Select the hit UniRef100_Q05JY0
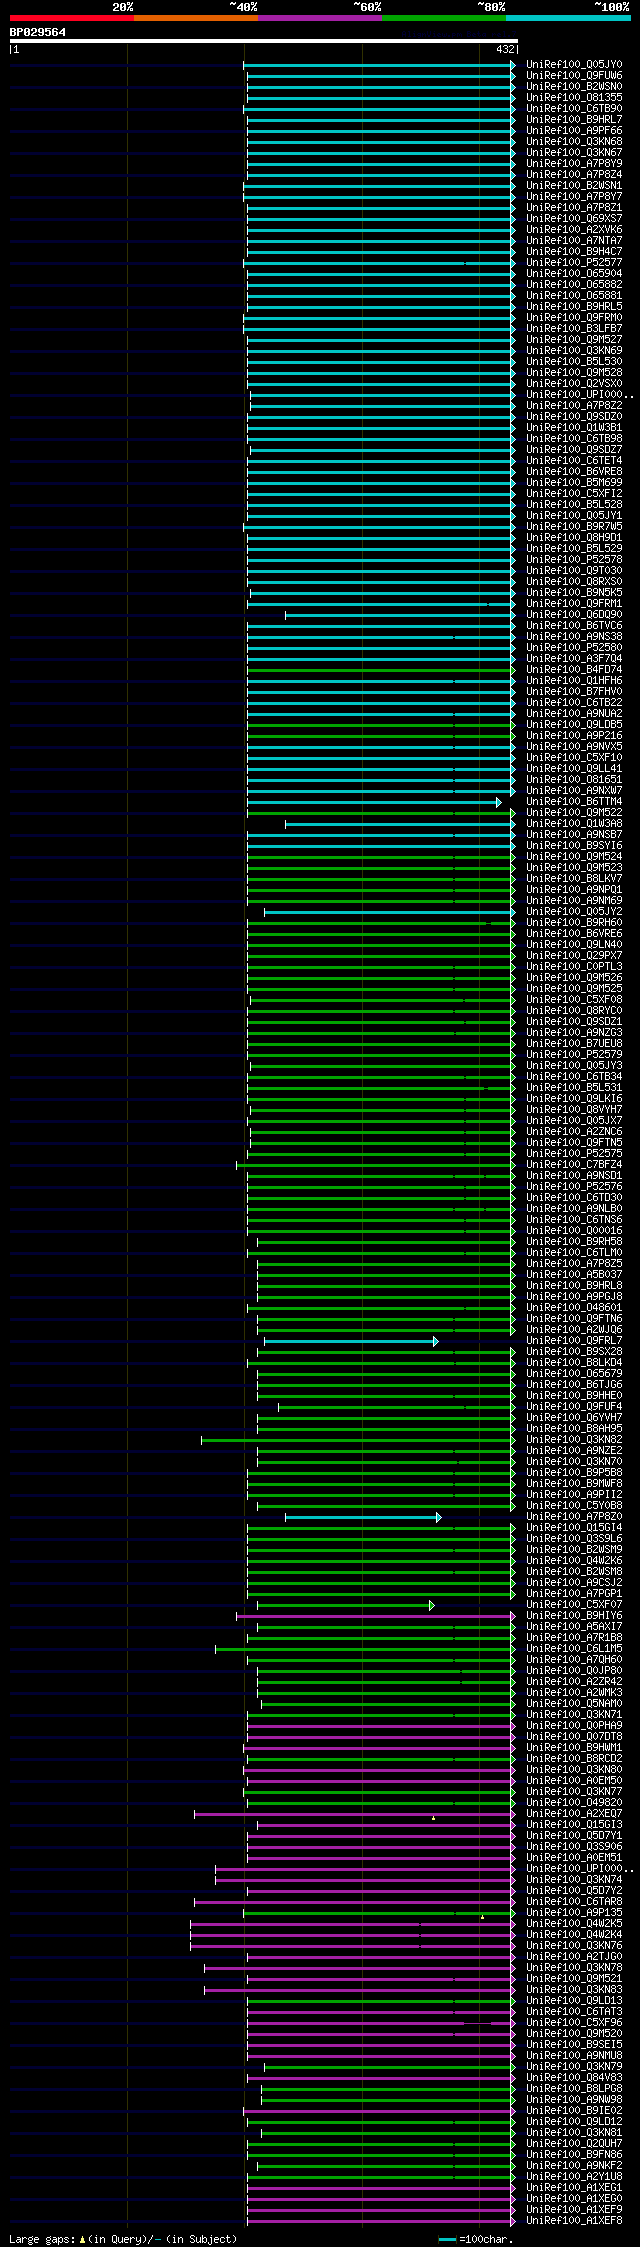Viewport: 640px width, 2247px height. (x=574, y=64)
